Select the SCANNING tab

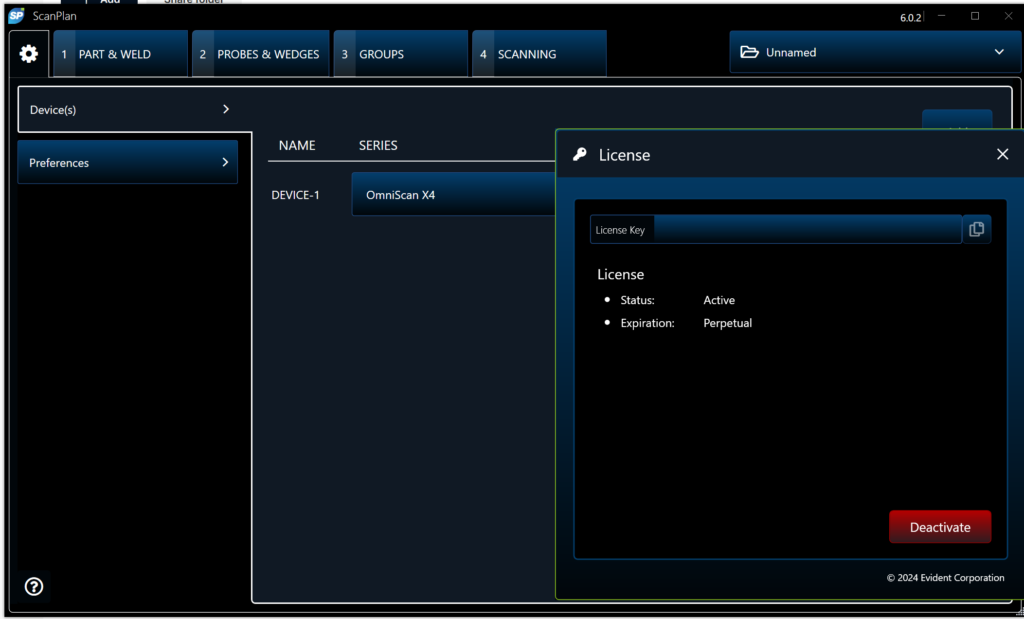(539, 54)
